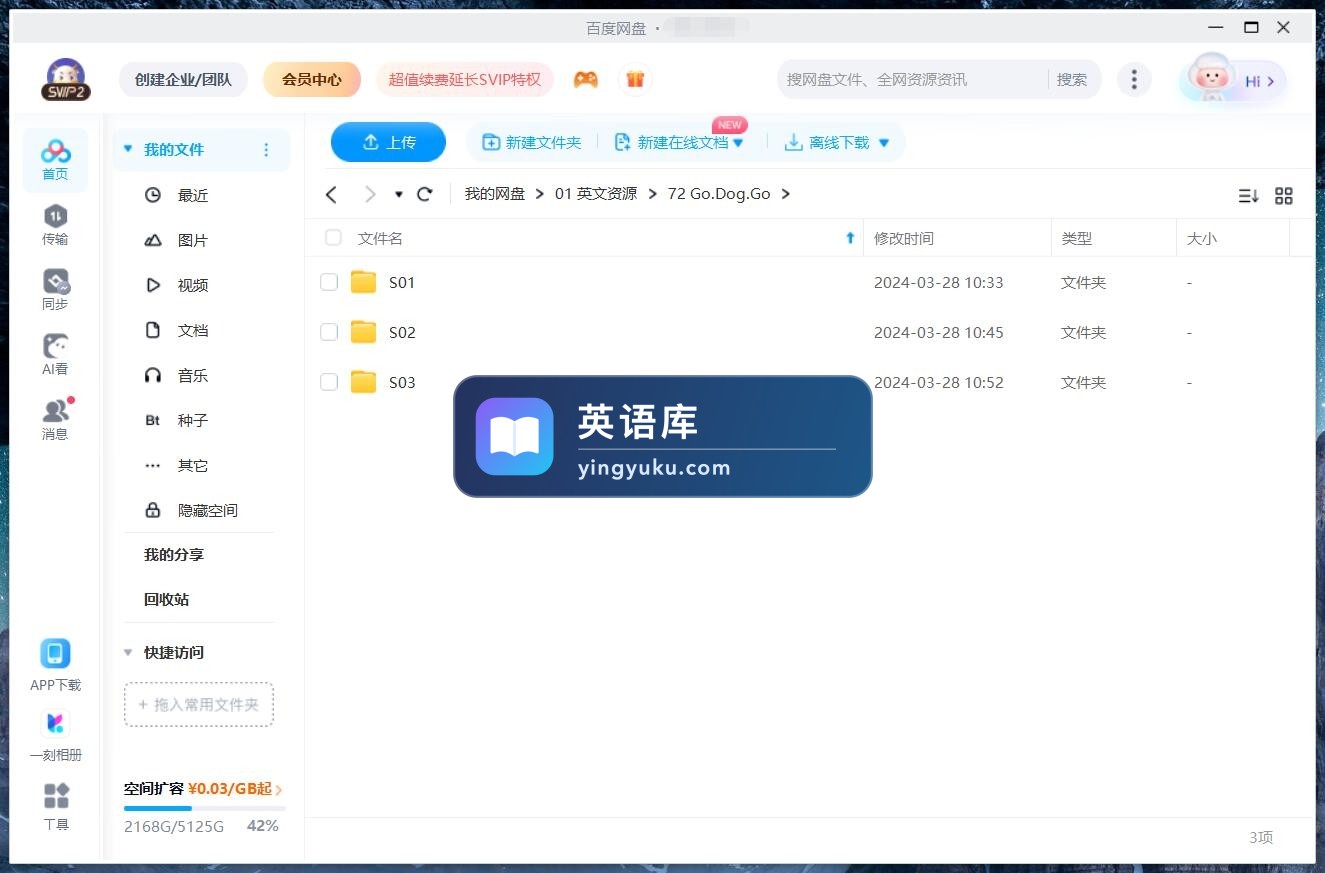Click 超值续费延长SVIP特权 promo
1325x873 pixels.
465,79
